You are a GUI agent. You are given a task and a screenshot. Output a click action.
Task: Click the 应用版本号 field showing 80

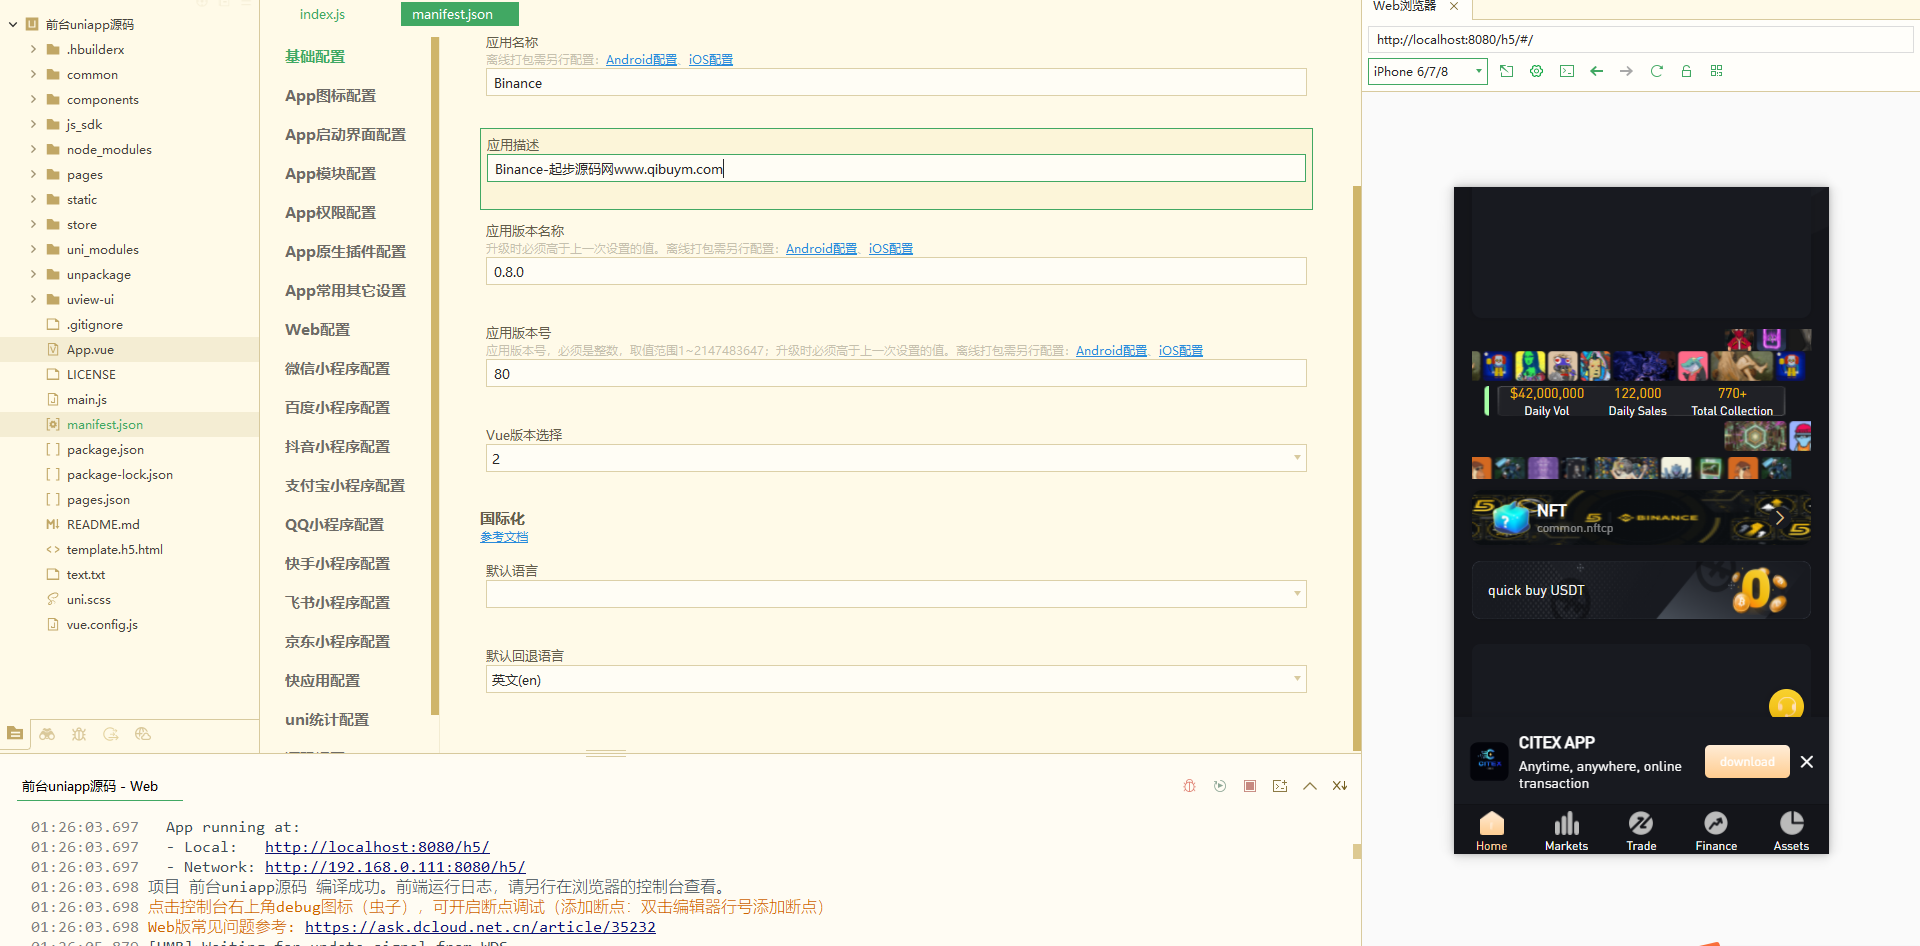click(x=896, y=374)
